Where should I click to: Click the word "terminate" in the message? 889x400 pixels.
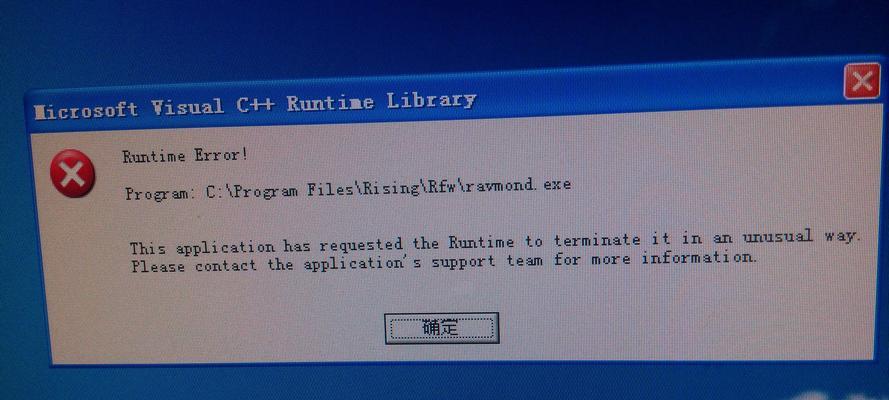(x=597, y=240)
